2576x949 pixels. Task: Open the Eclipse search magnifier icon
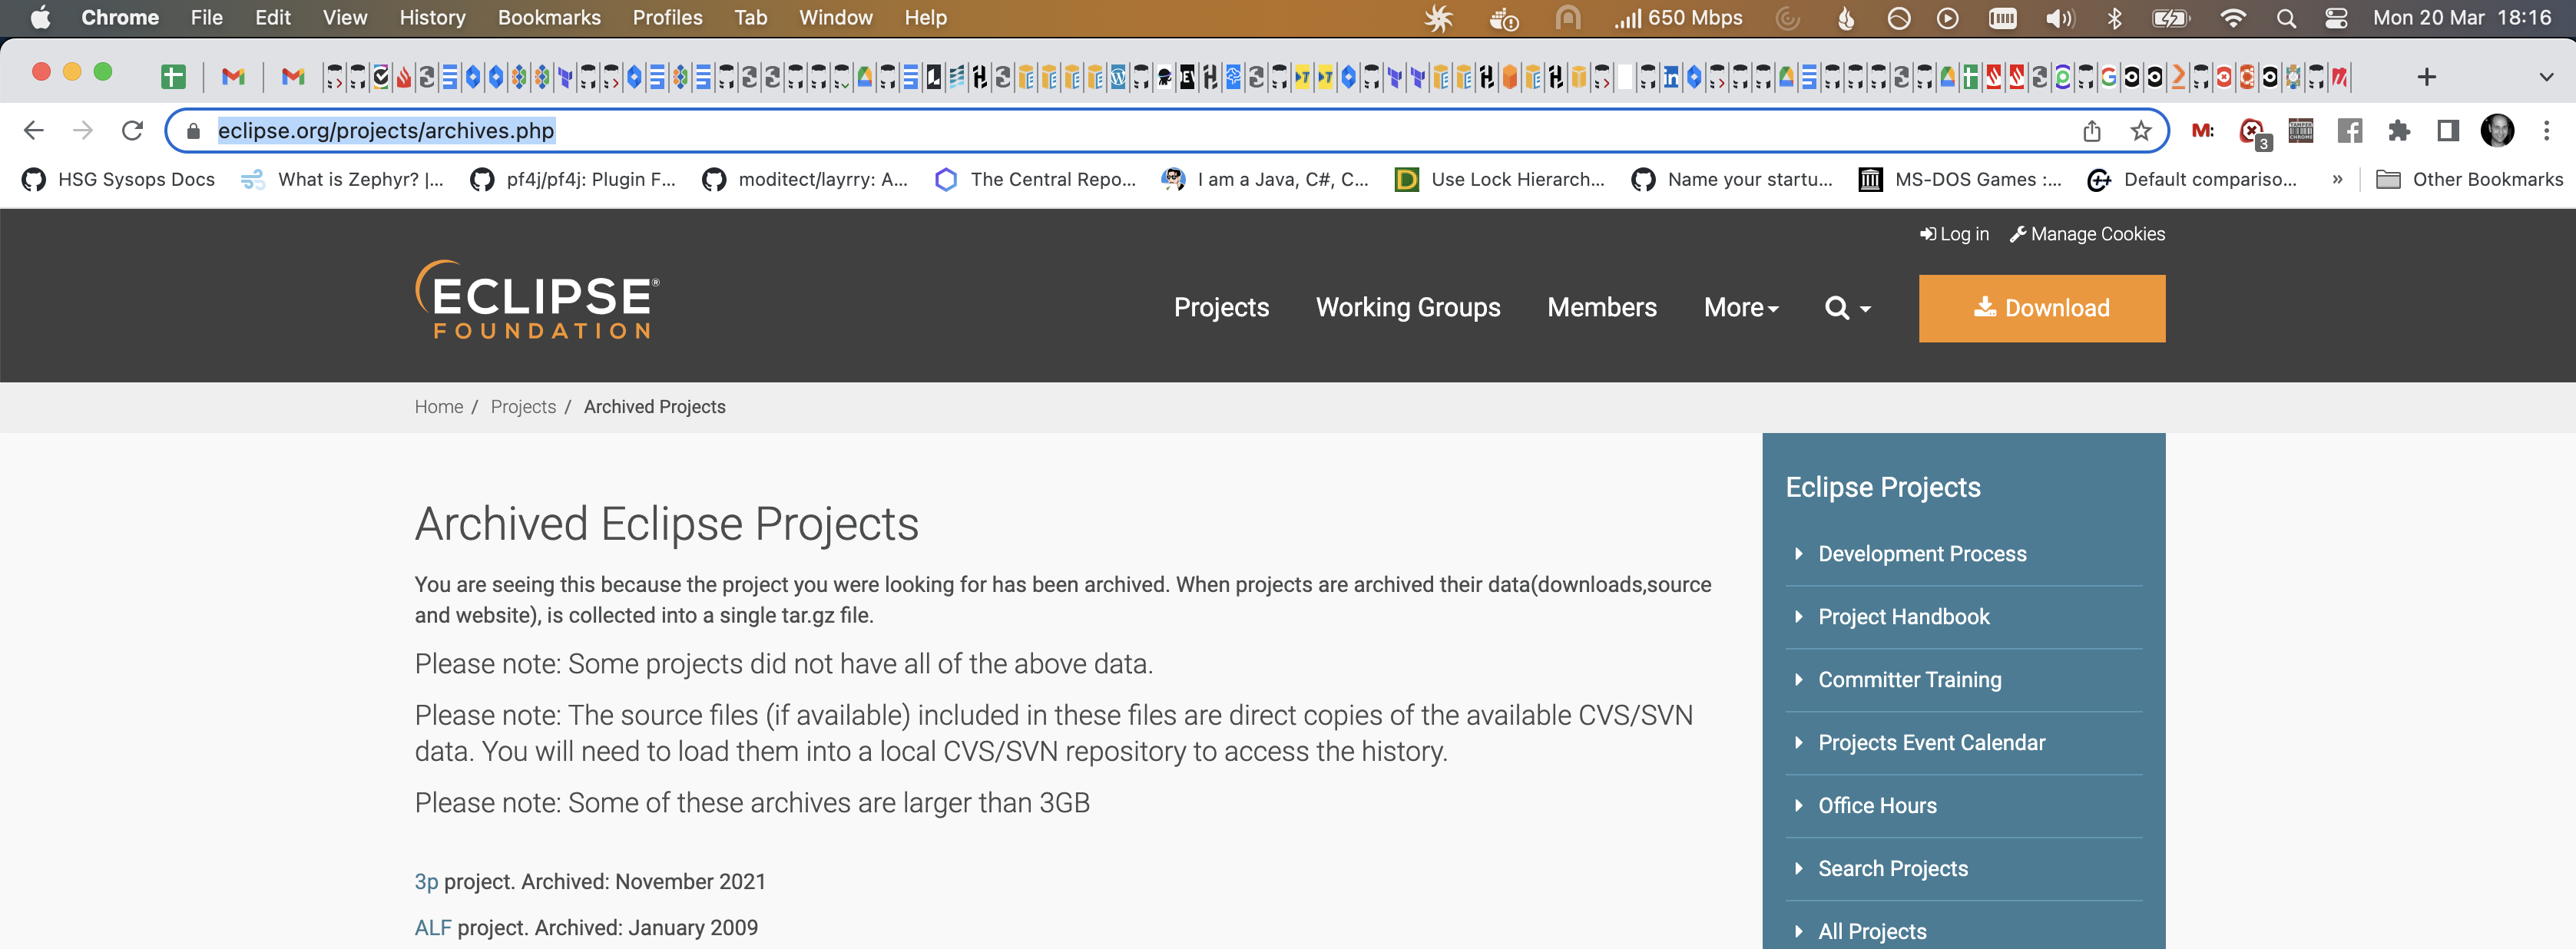(1838, 308)
